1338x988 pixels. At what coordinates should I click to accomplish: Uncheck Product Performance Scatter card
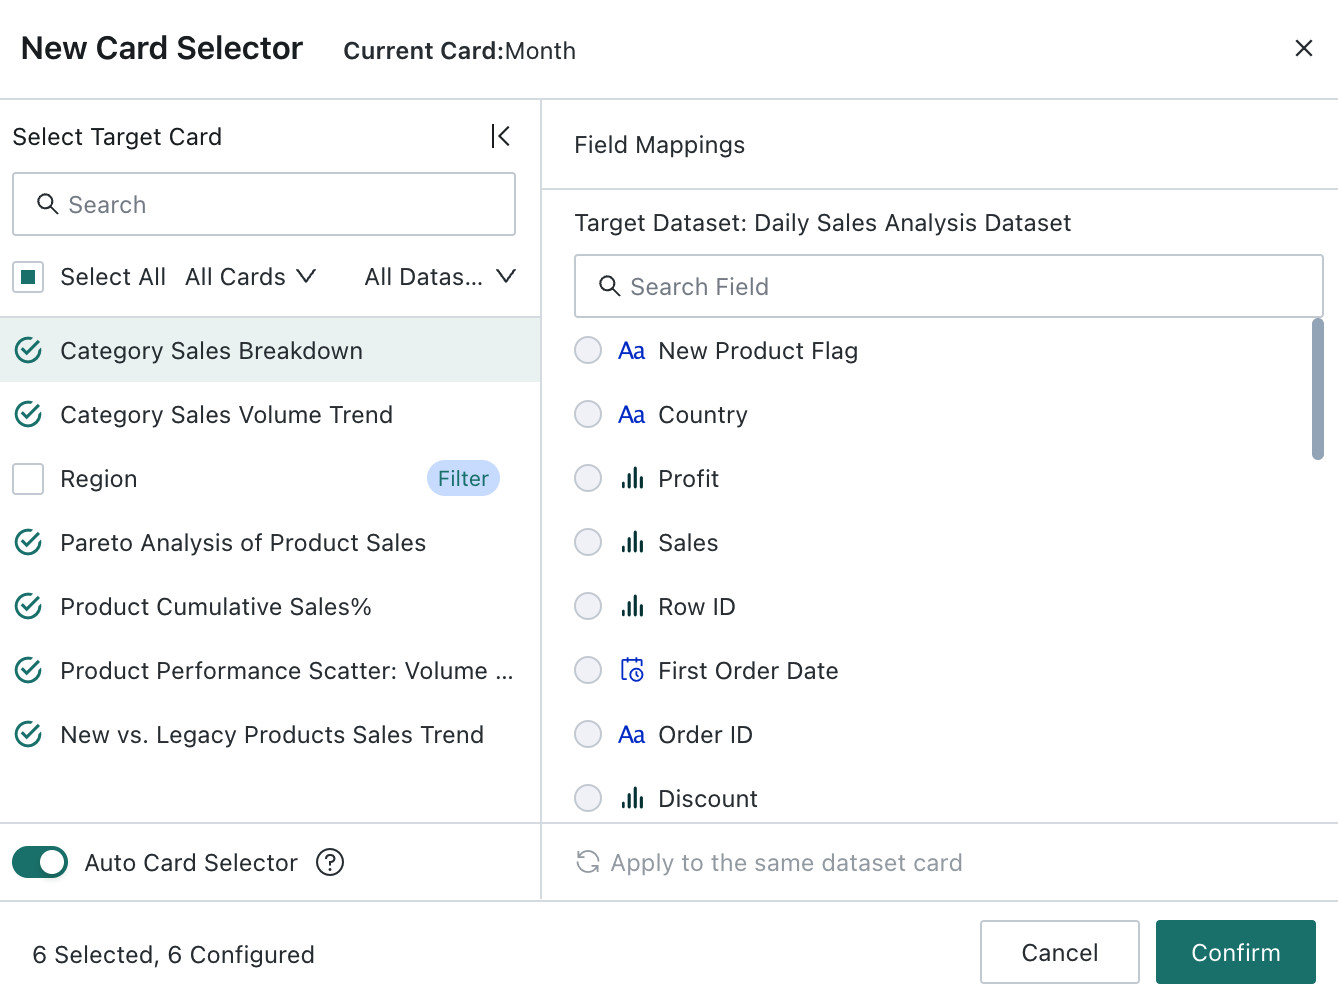coord(29,670)
